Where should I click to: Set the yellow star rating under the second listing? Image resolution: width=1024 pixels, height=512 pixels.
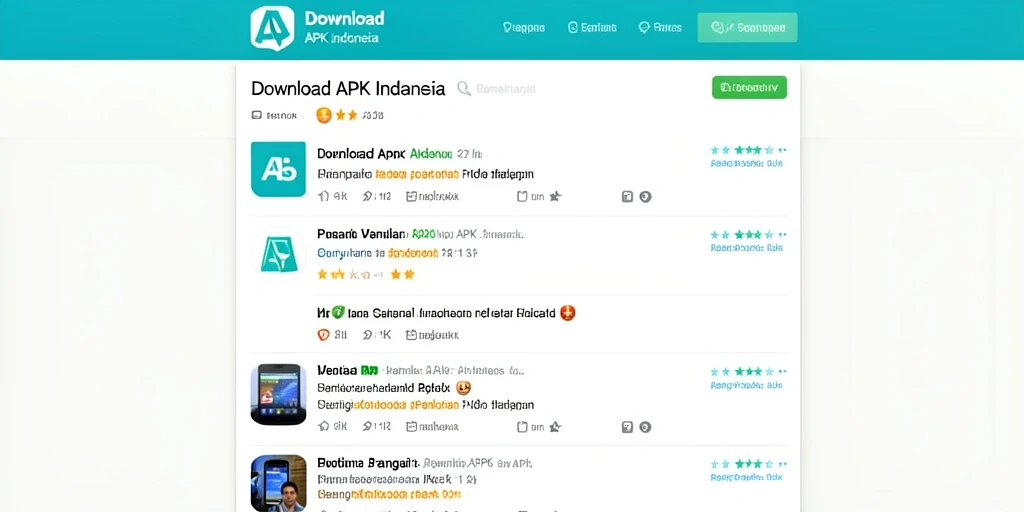point(366,274)
